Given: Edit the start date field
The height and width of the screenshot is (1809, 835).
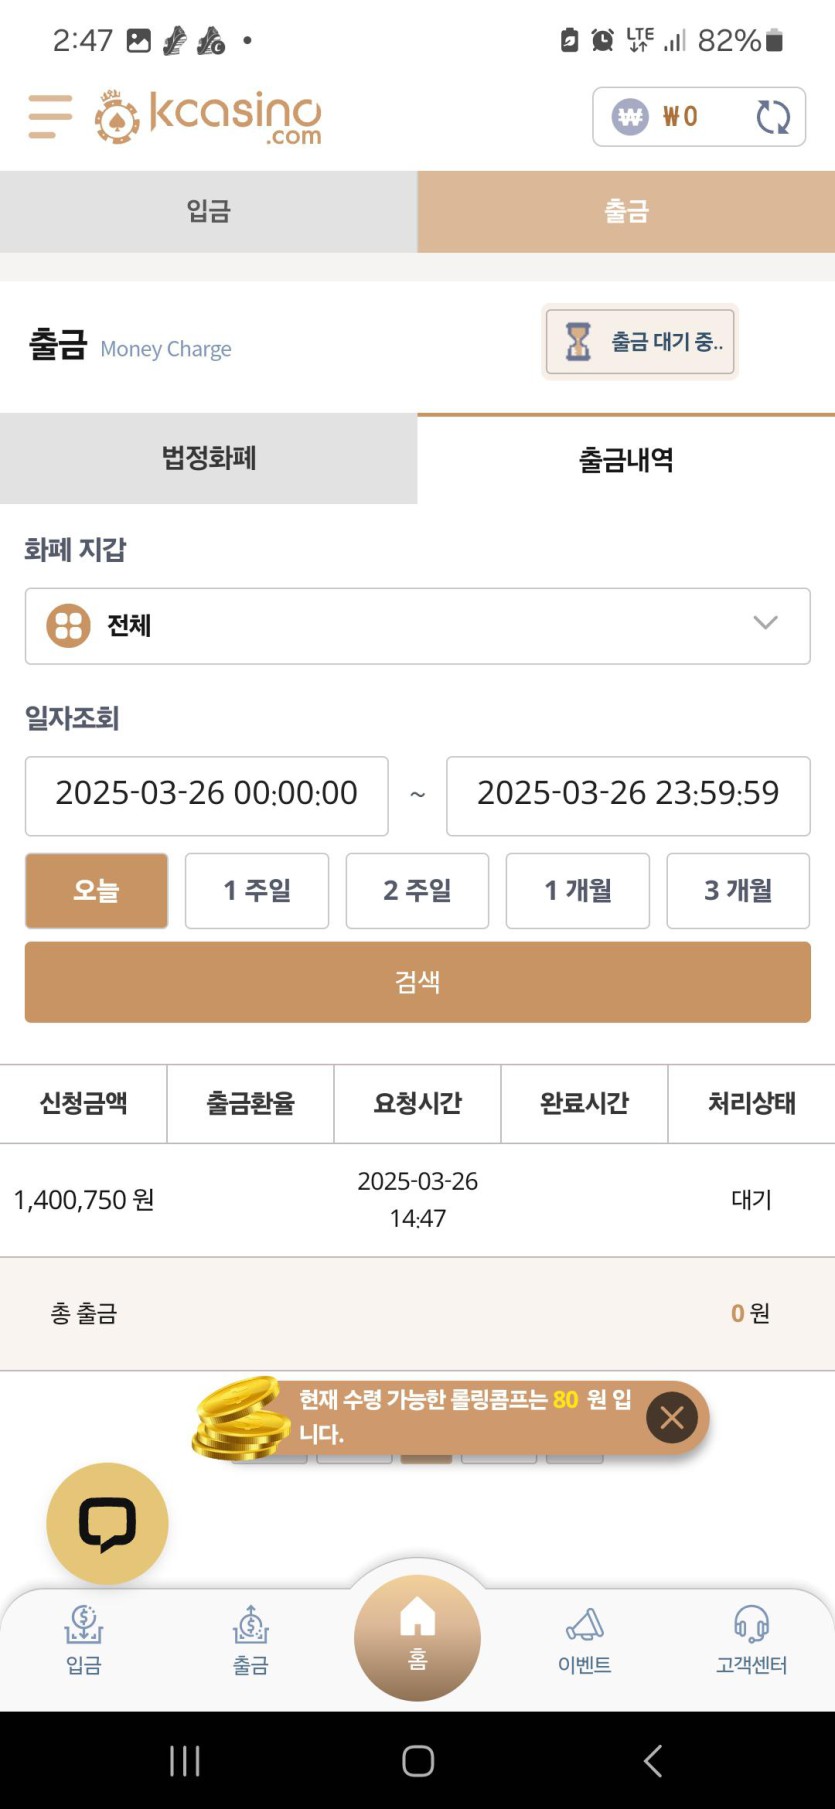Looking at the screenshot, I should point(206,795).
